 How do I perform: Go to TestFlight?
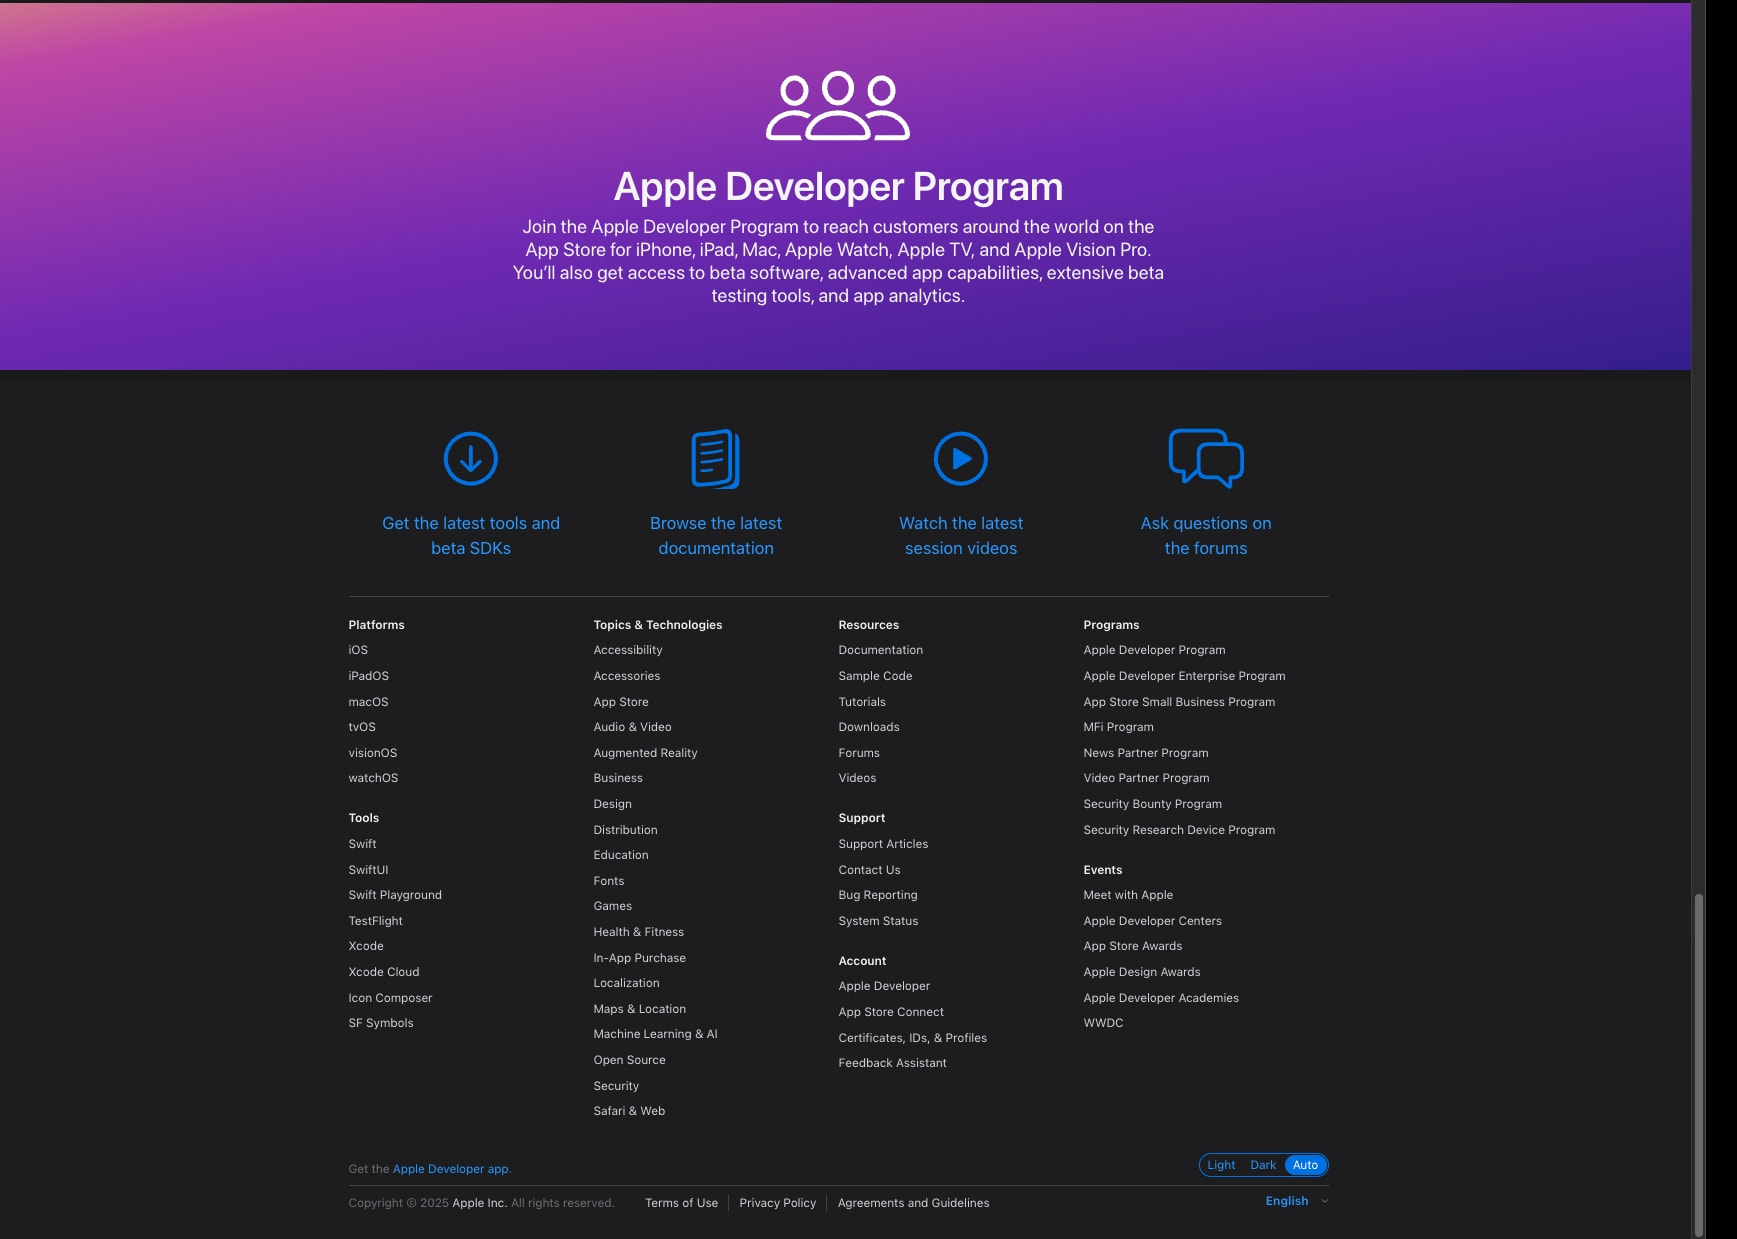(375, 921)
